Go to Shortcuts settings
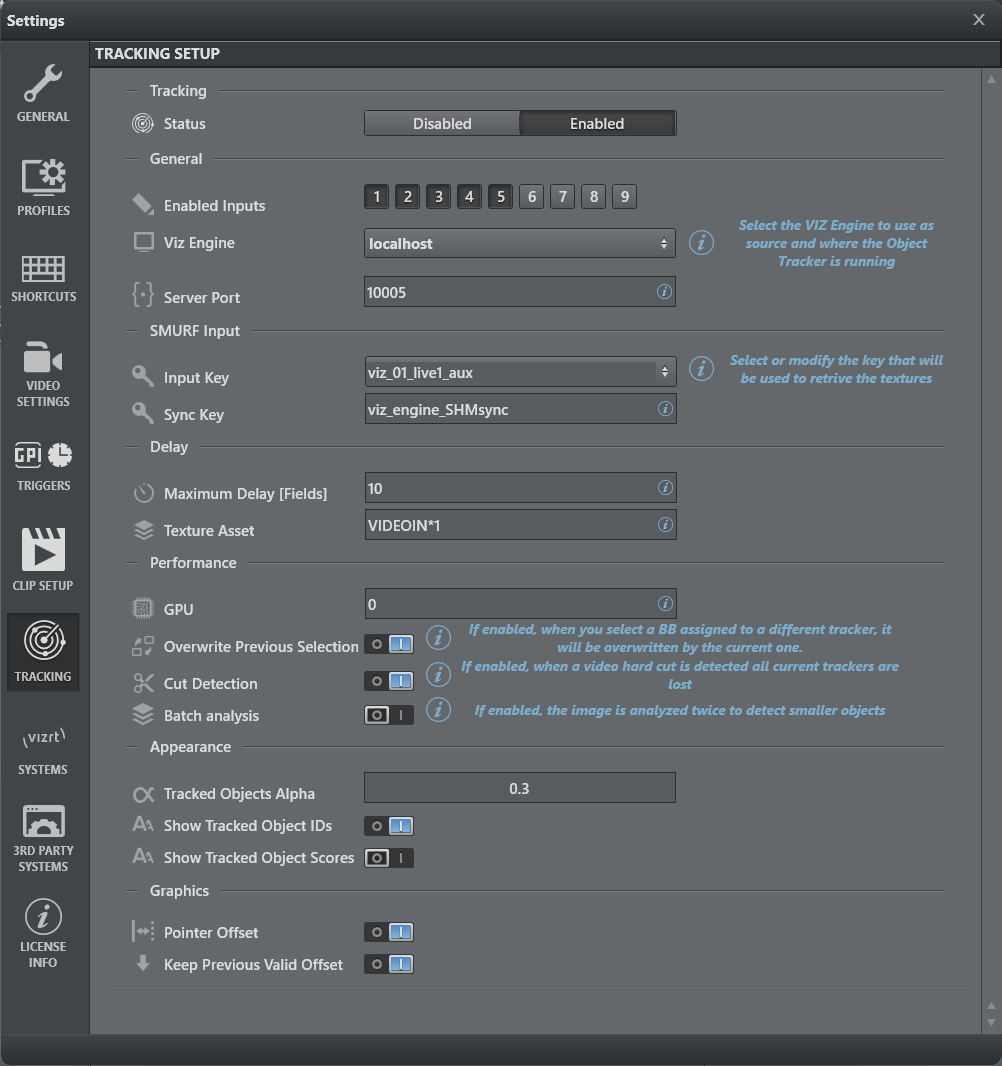Viewport: 1002px width, 1066px height. (x=43, y=278)
